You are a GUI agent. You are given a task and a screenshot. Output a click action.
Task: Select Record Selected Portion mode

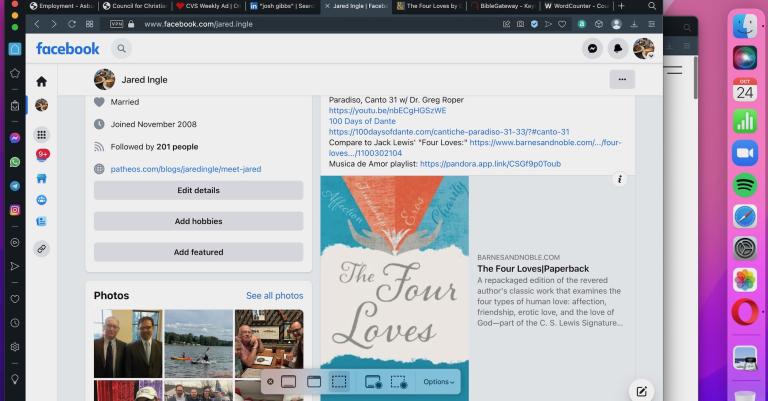(399, 382)
